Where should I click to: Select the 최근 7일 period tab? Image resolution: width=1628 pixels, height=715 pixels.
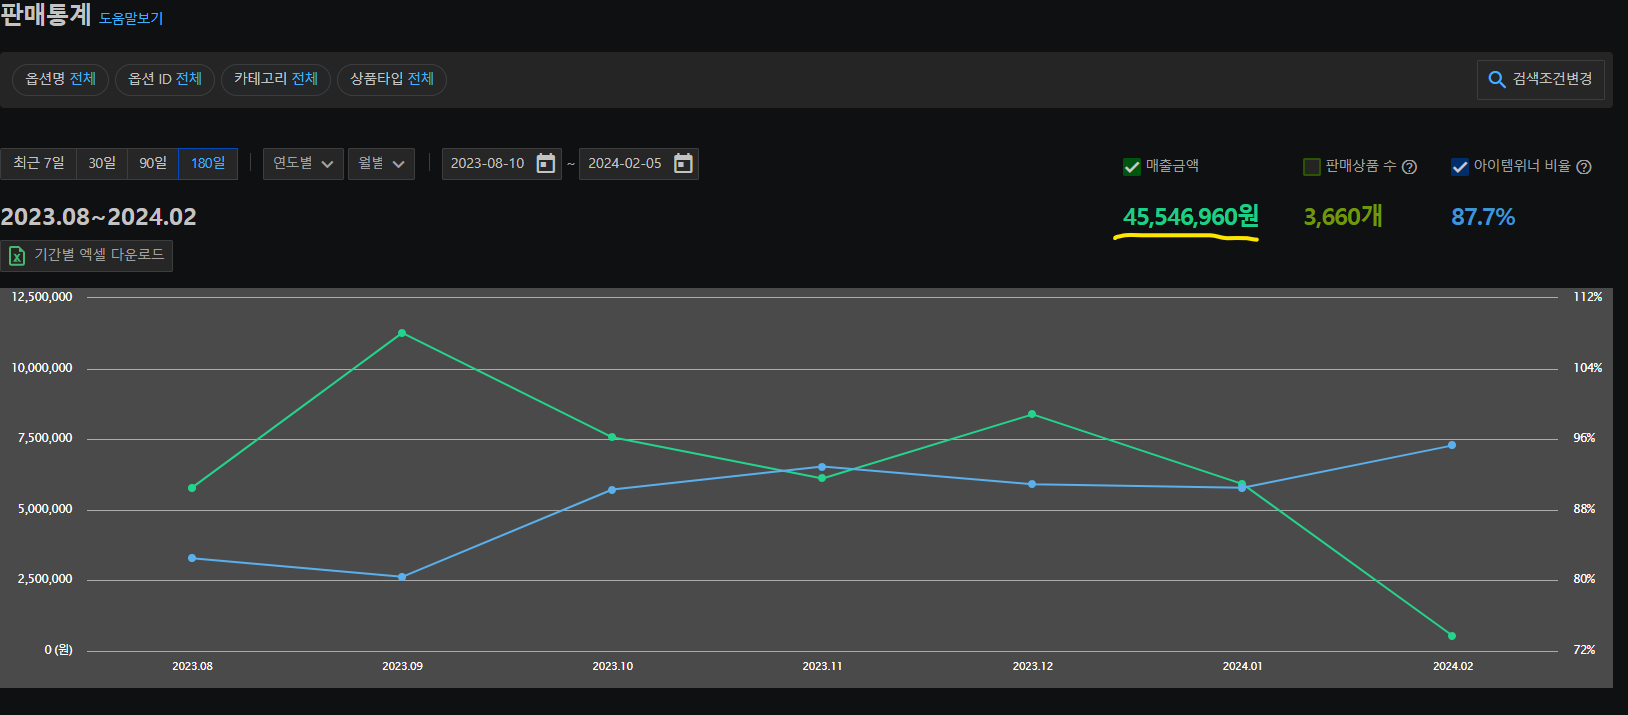[39, 164]
